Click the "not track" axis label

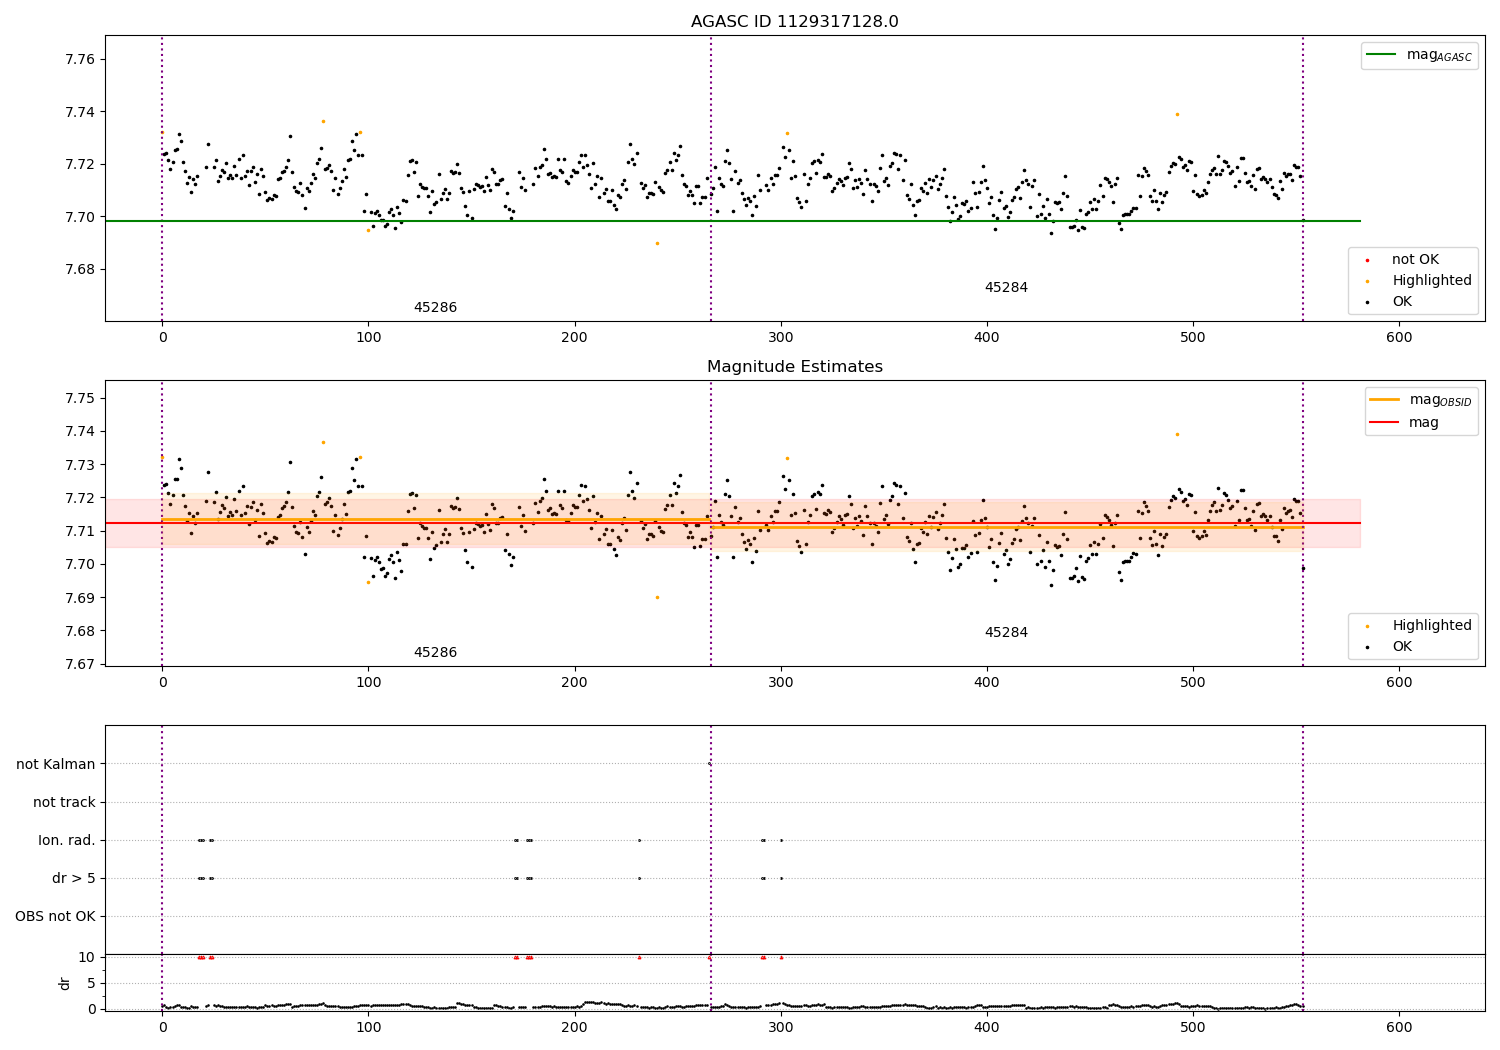coord(64,803)
